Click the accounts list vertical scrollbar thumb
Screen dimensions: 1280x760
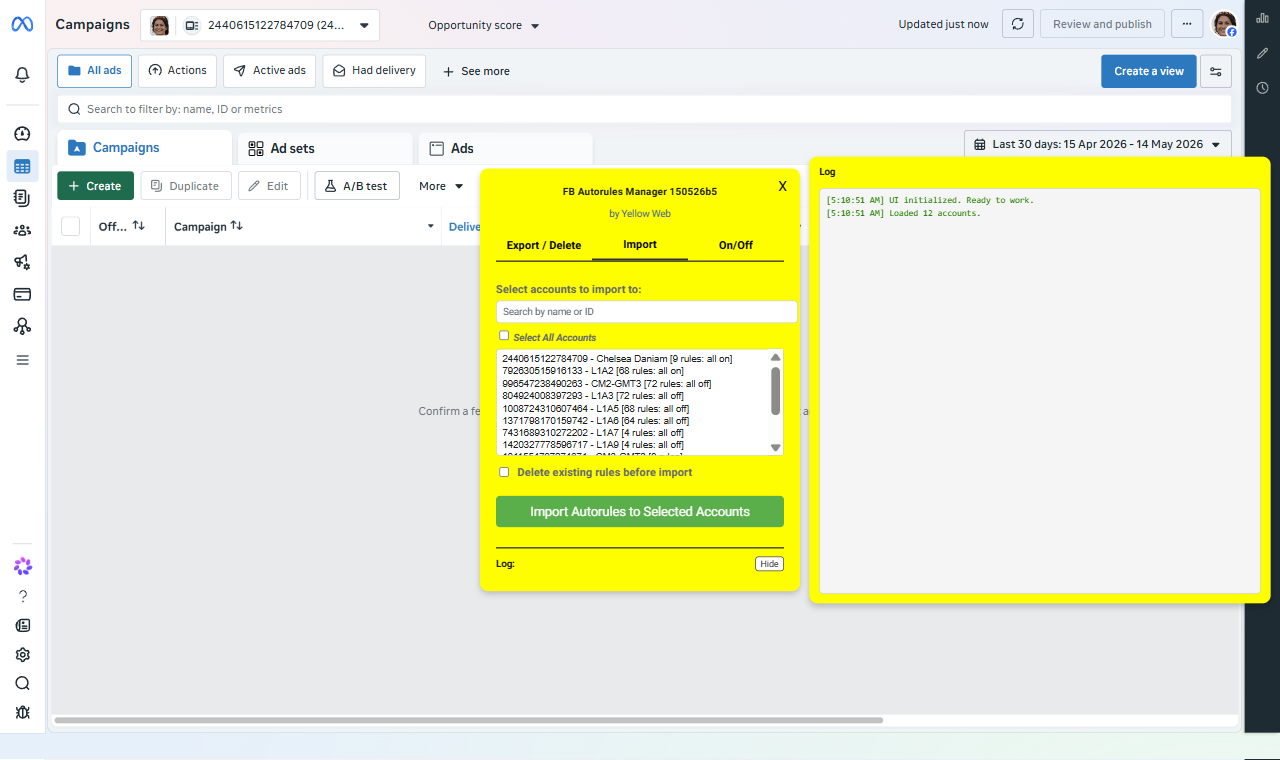coord(776,390)
